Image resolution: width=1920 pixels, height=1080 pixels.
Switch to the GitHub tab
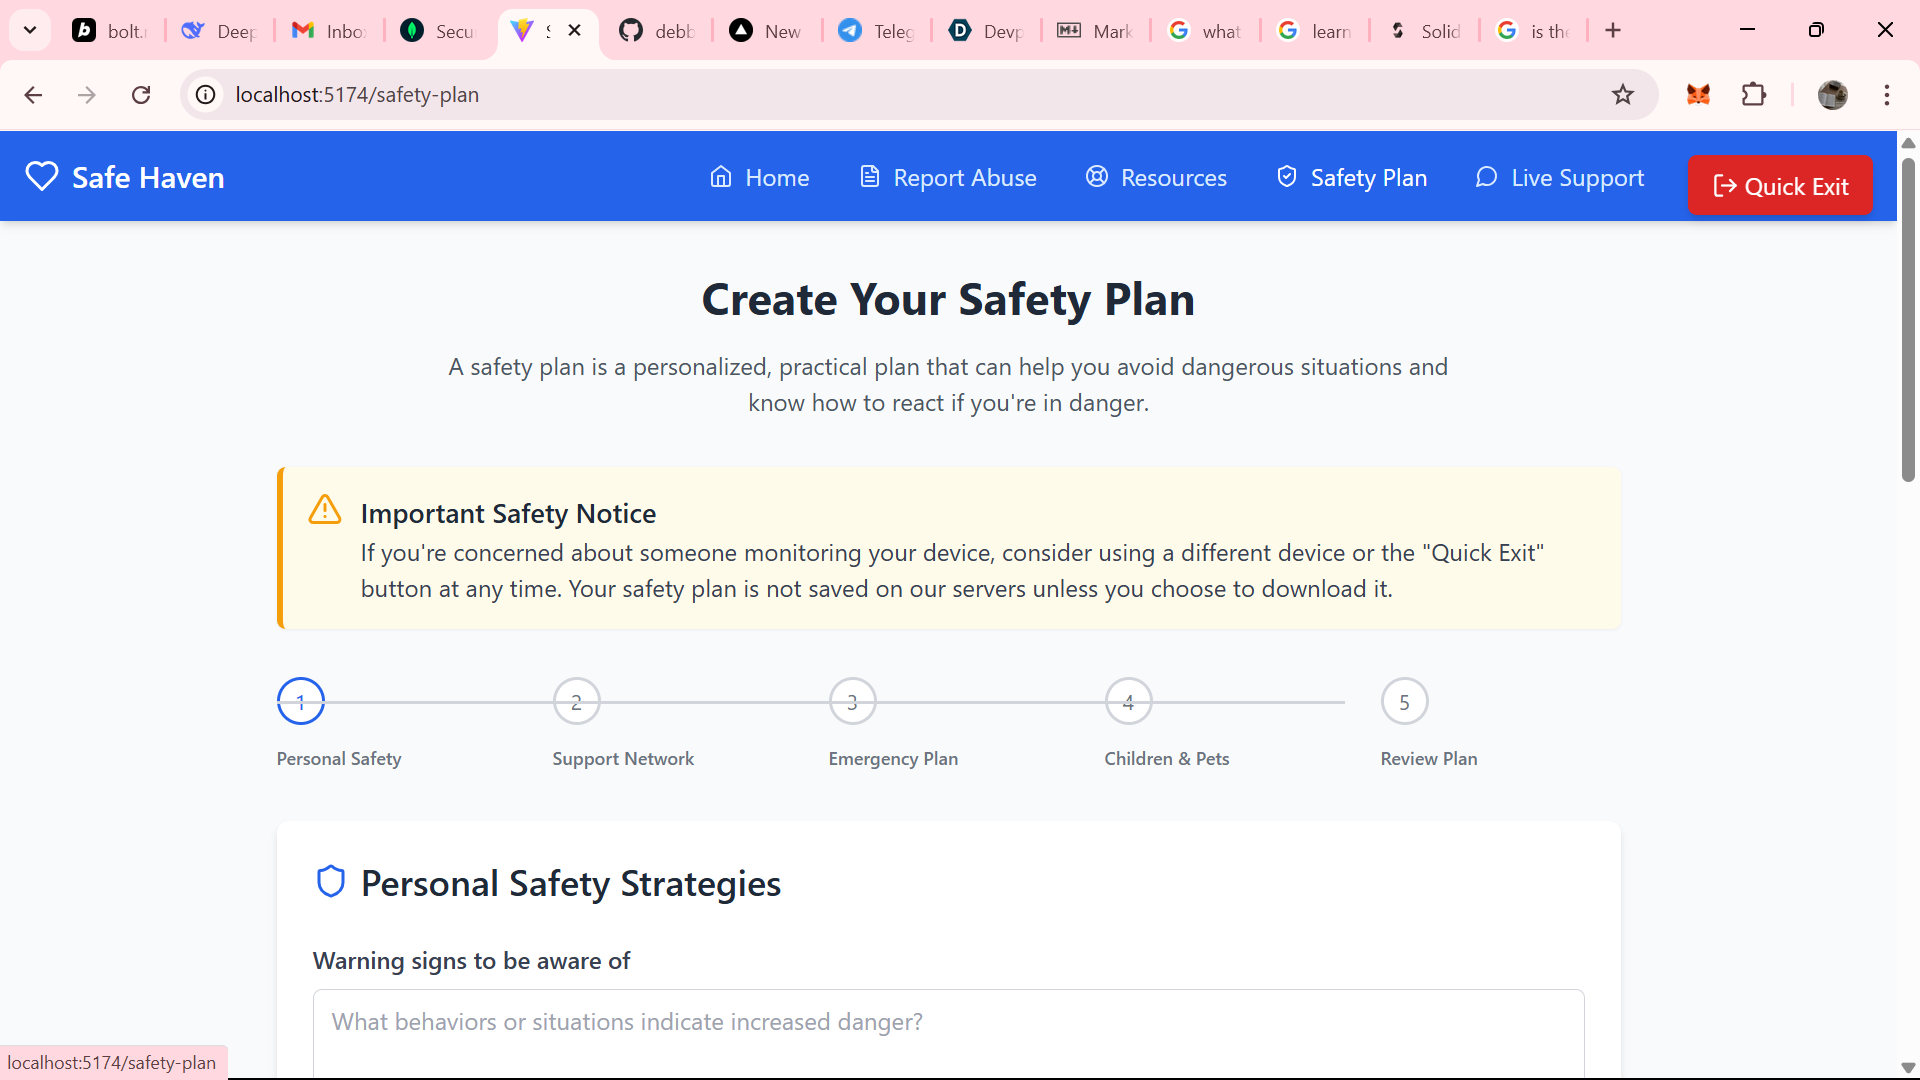656,31
